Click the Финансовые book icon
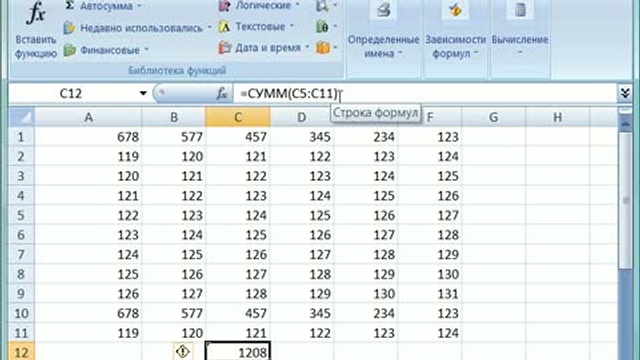The width and height of the screenshot is (640, 360). [x=70, y=50]
